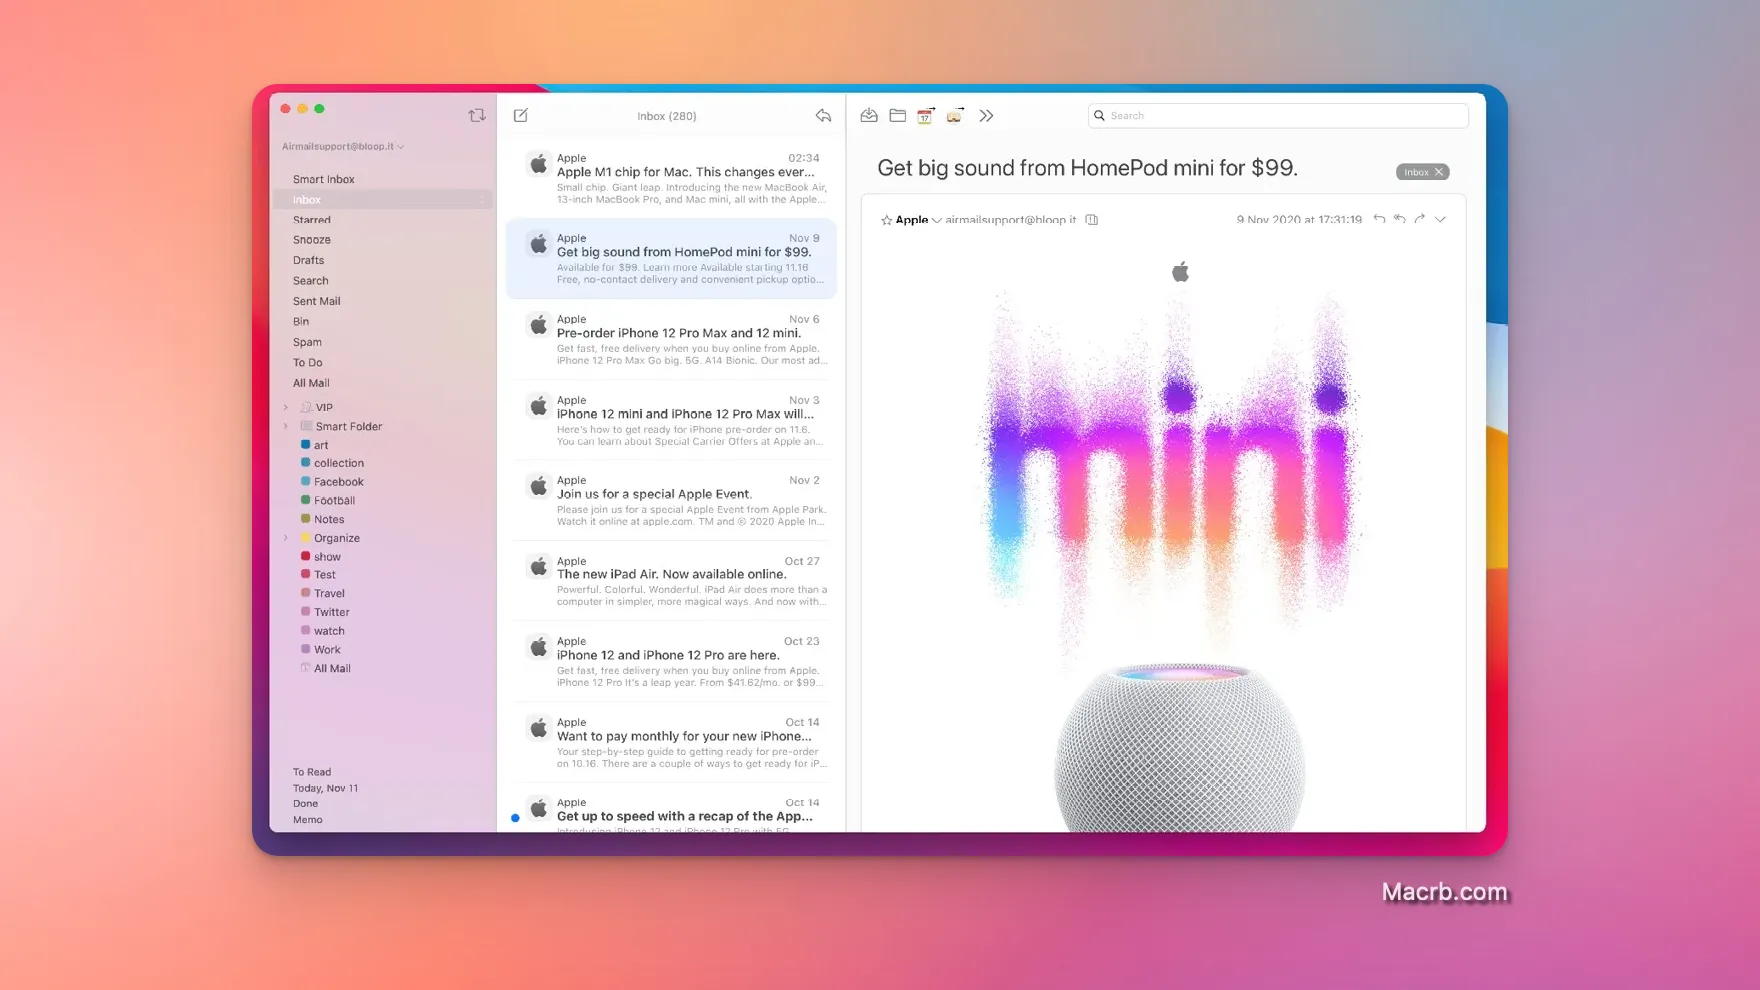Screen dimensions: 1760x990
Task: Select the Today, Nov 11 filter
Action: (x=325, y=788)
